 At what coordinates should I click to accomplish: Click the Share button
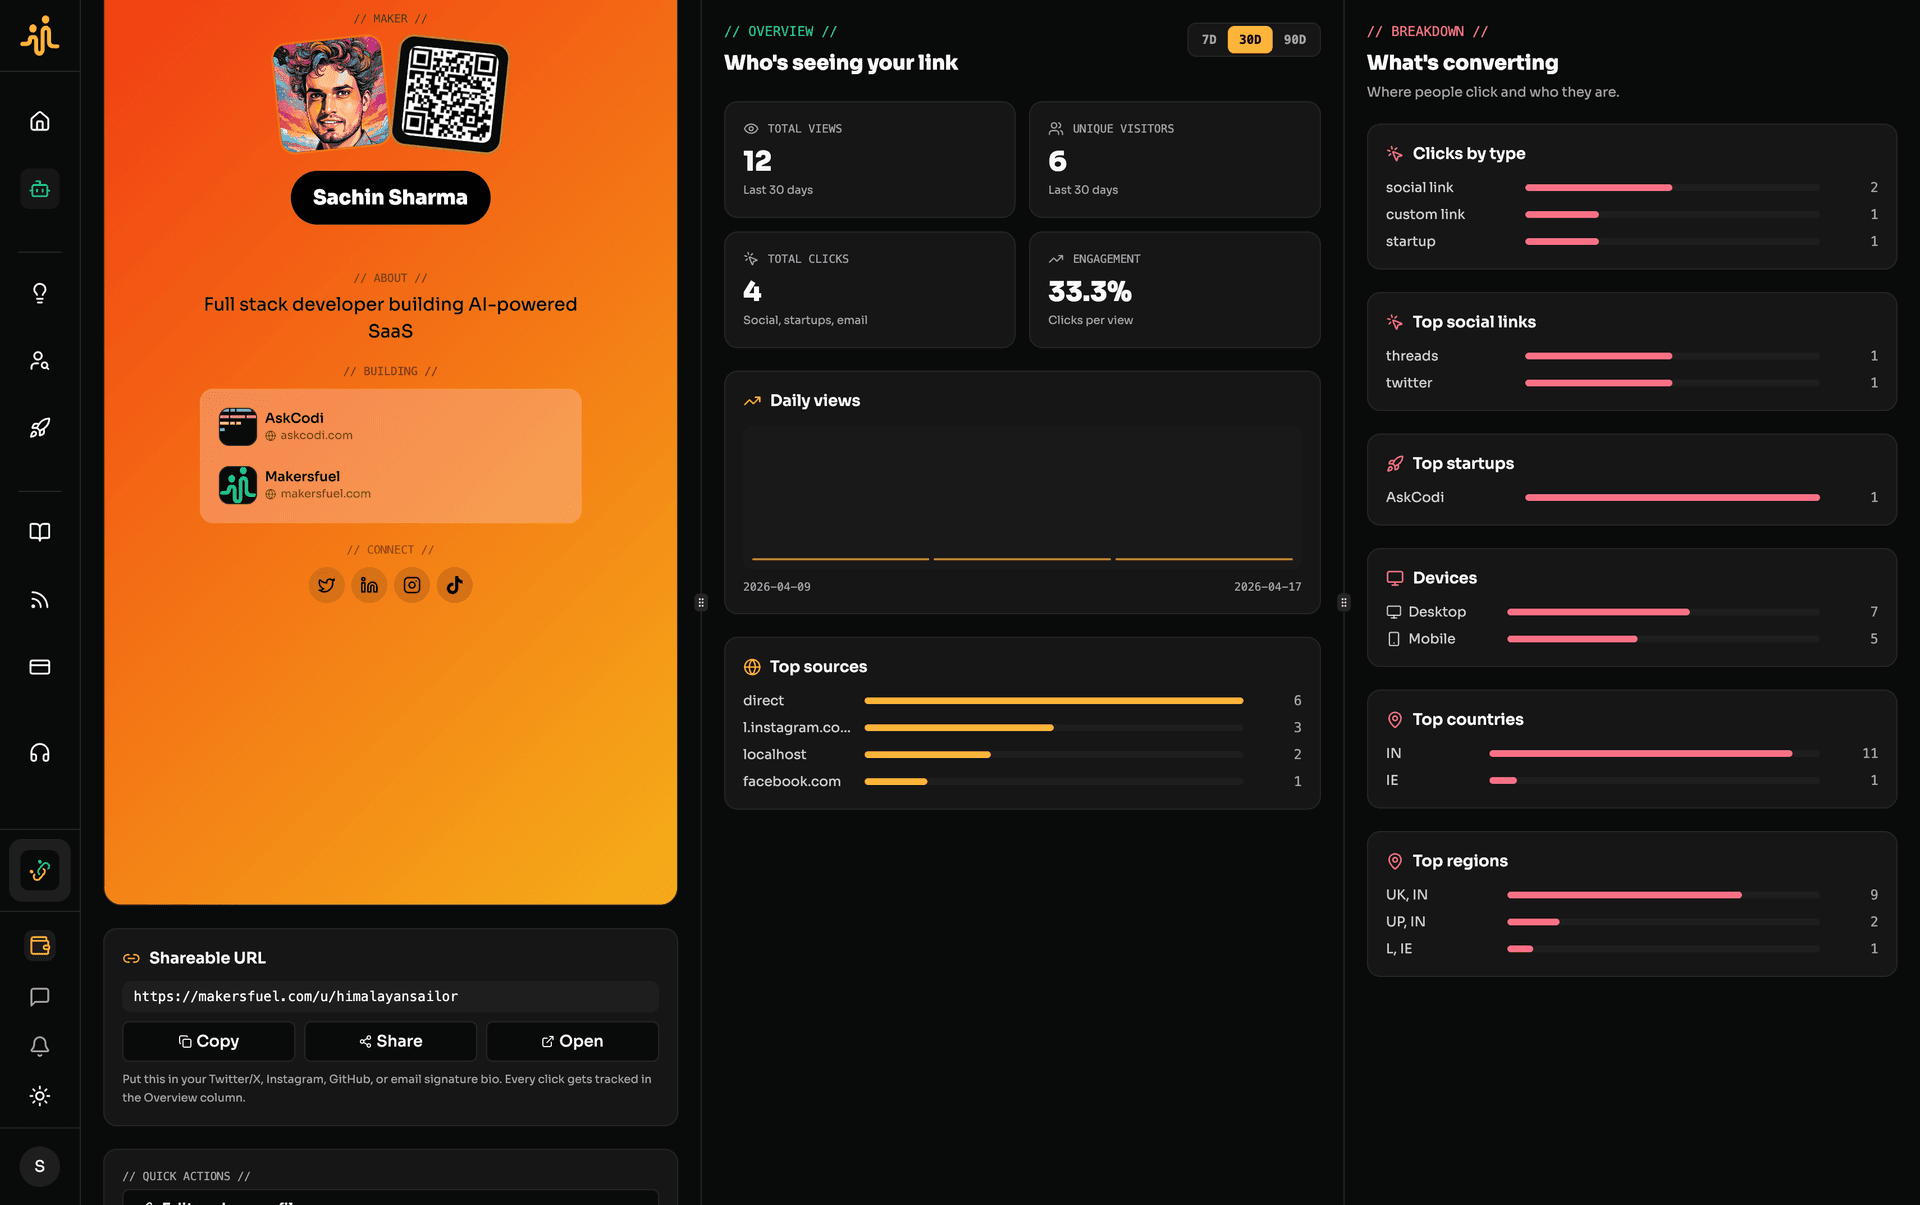391,1041
